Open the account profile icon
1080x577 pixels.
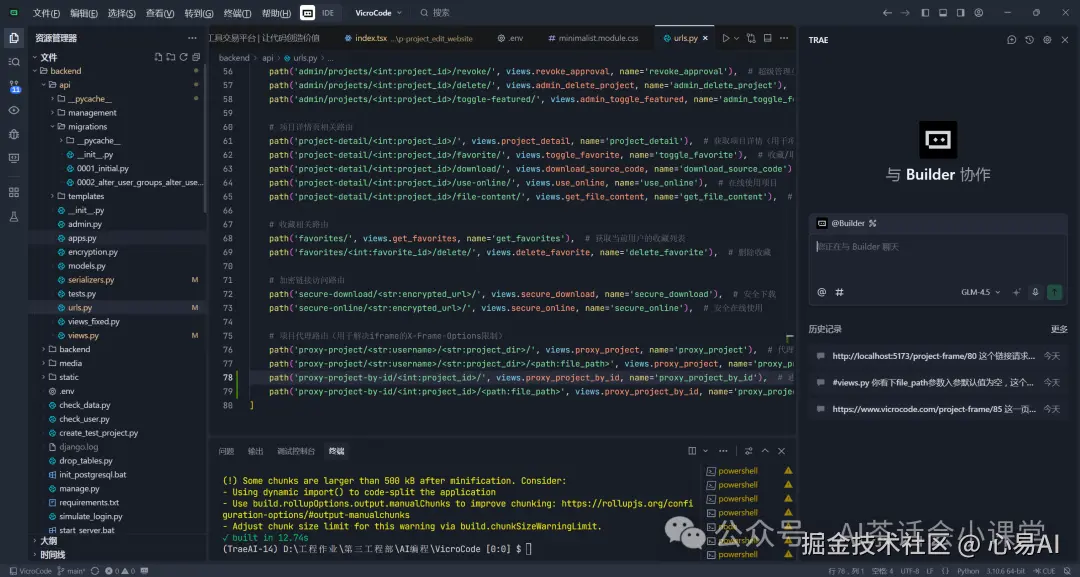click(978, 12)
